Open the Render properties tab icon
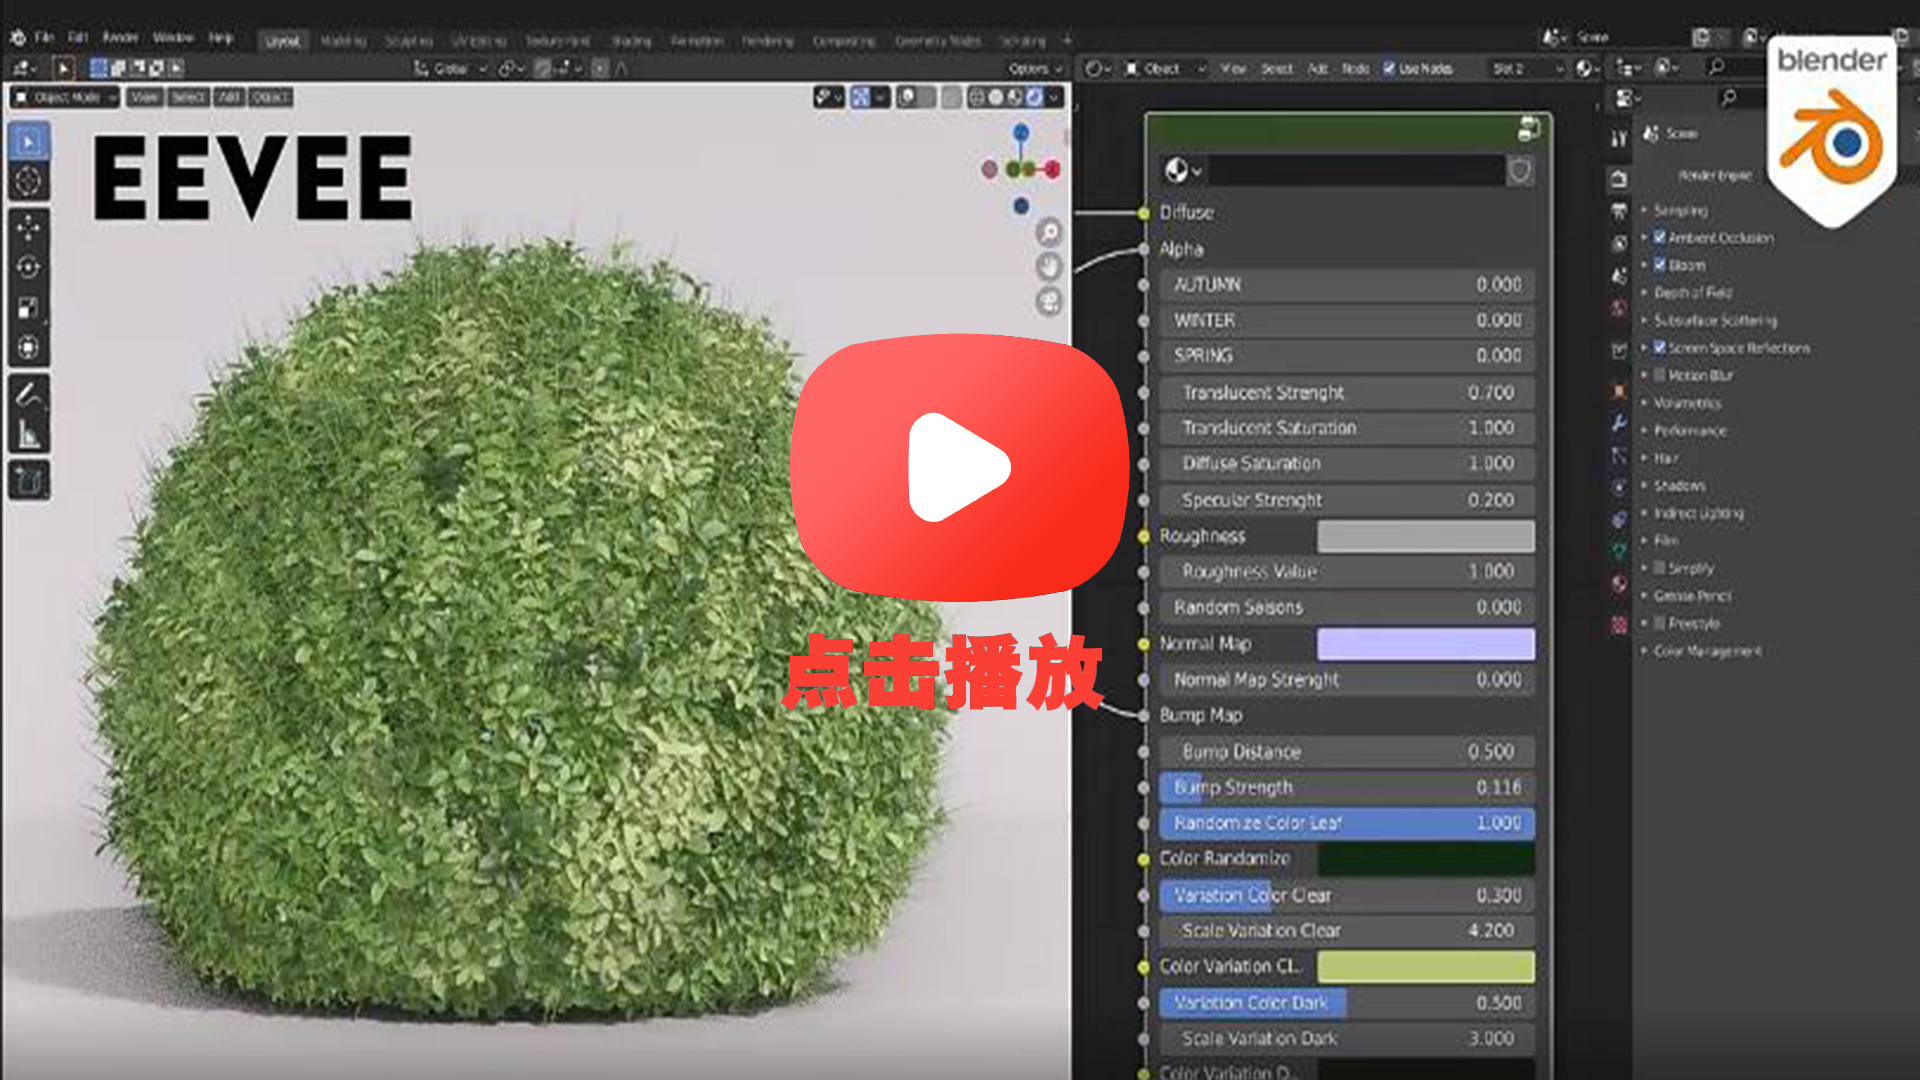The height and width of the screenshot is (1080, 1920). pos(1619,180)
